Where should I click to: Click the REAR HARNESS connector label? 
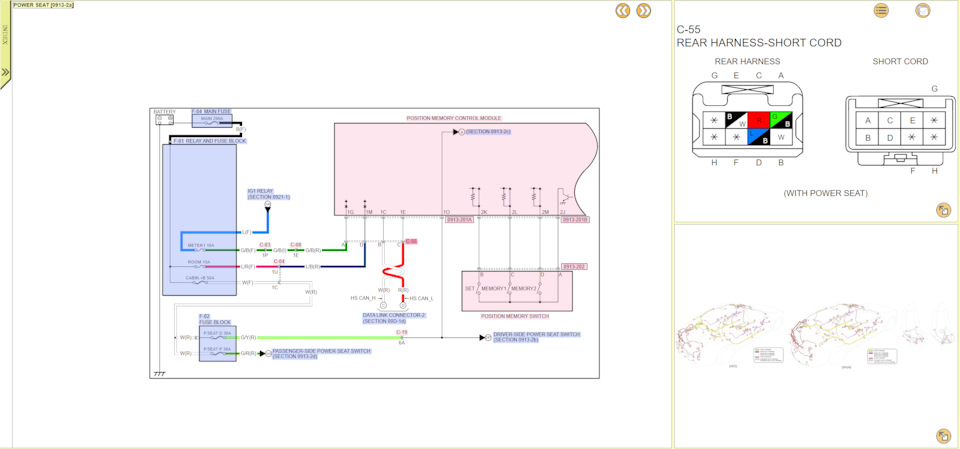point(748,61)
